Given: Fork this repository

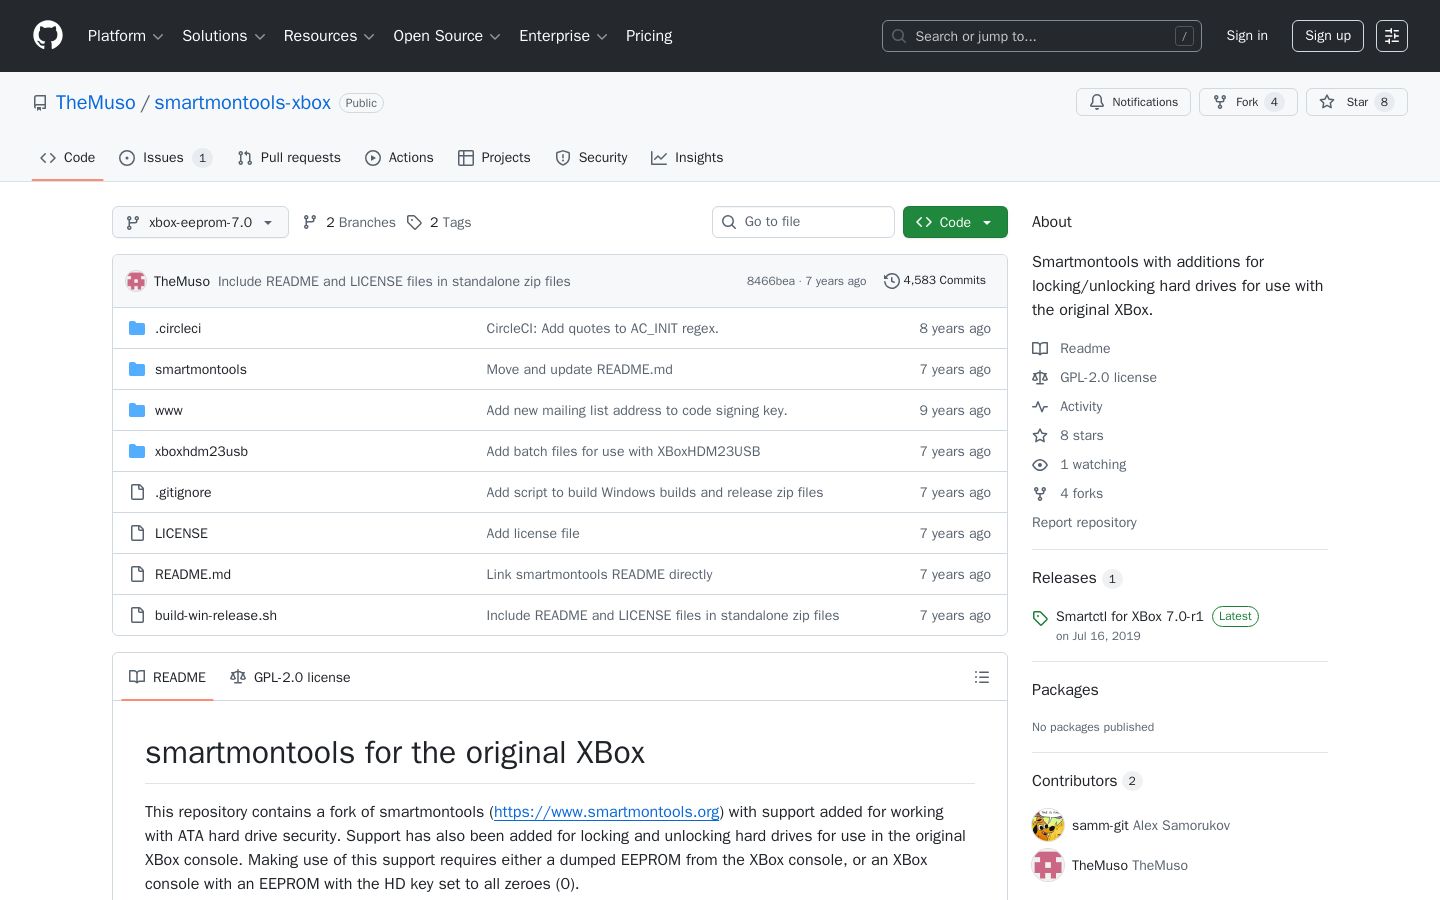Looking at the screenshot, I should [1248, 102].
